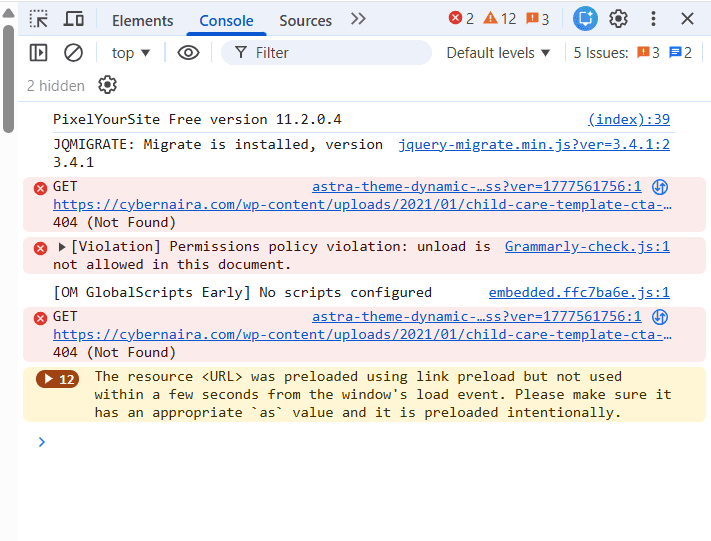This screenshot has height=541, width=711.
Task: Click the blue 2 message issues icon
Action: [x=680, y=53]
